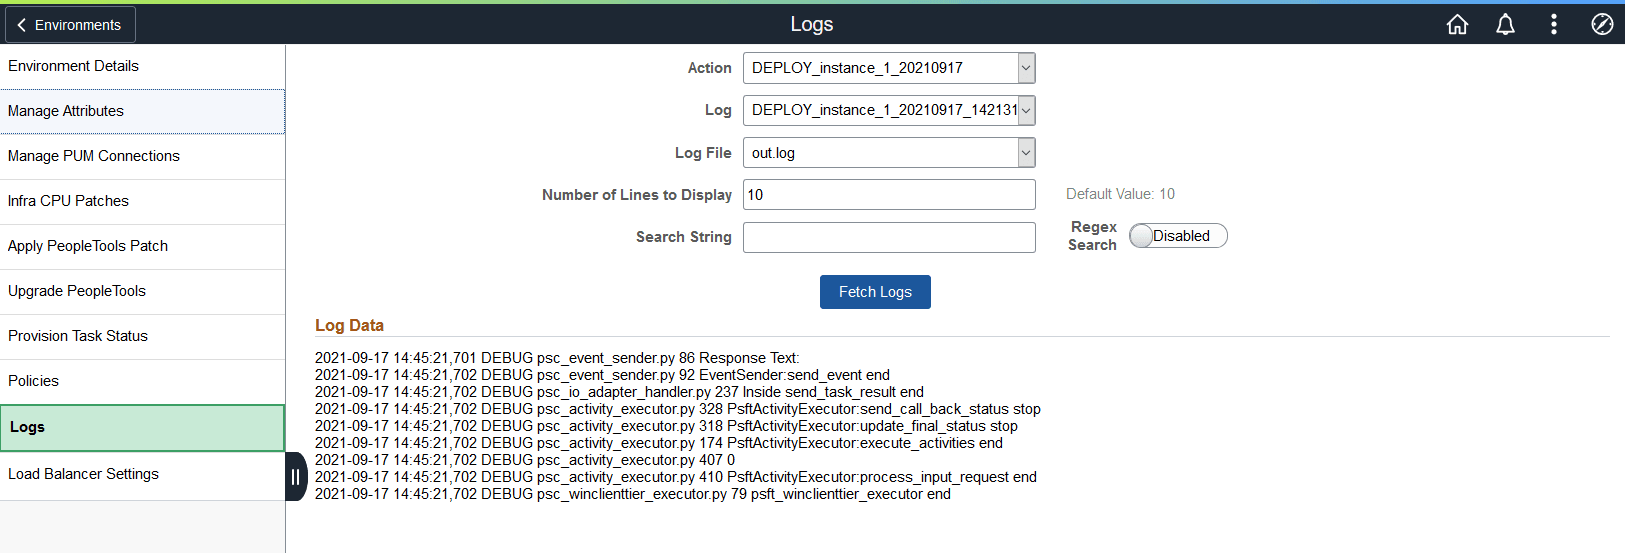Open the Log File dropdown
Image resolution: width=1625 pixels, height=553 pixels.
(x=889, y=153)
